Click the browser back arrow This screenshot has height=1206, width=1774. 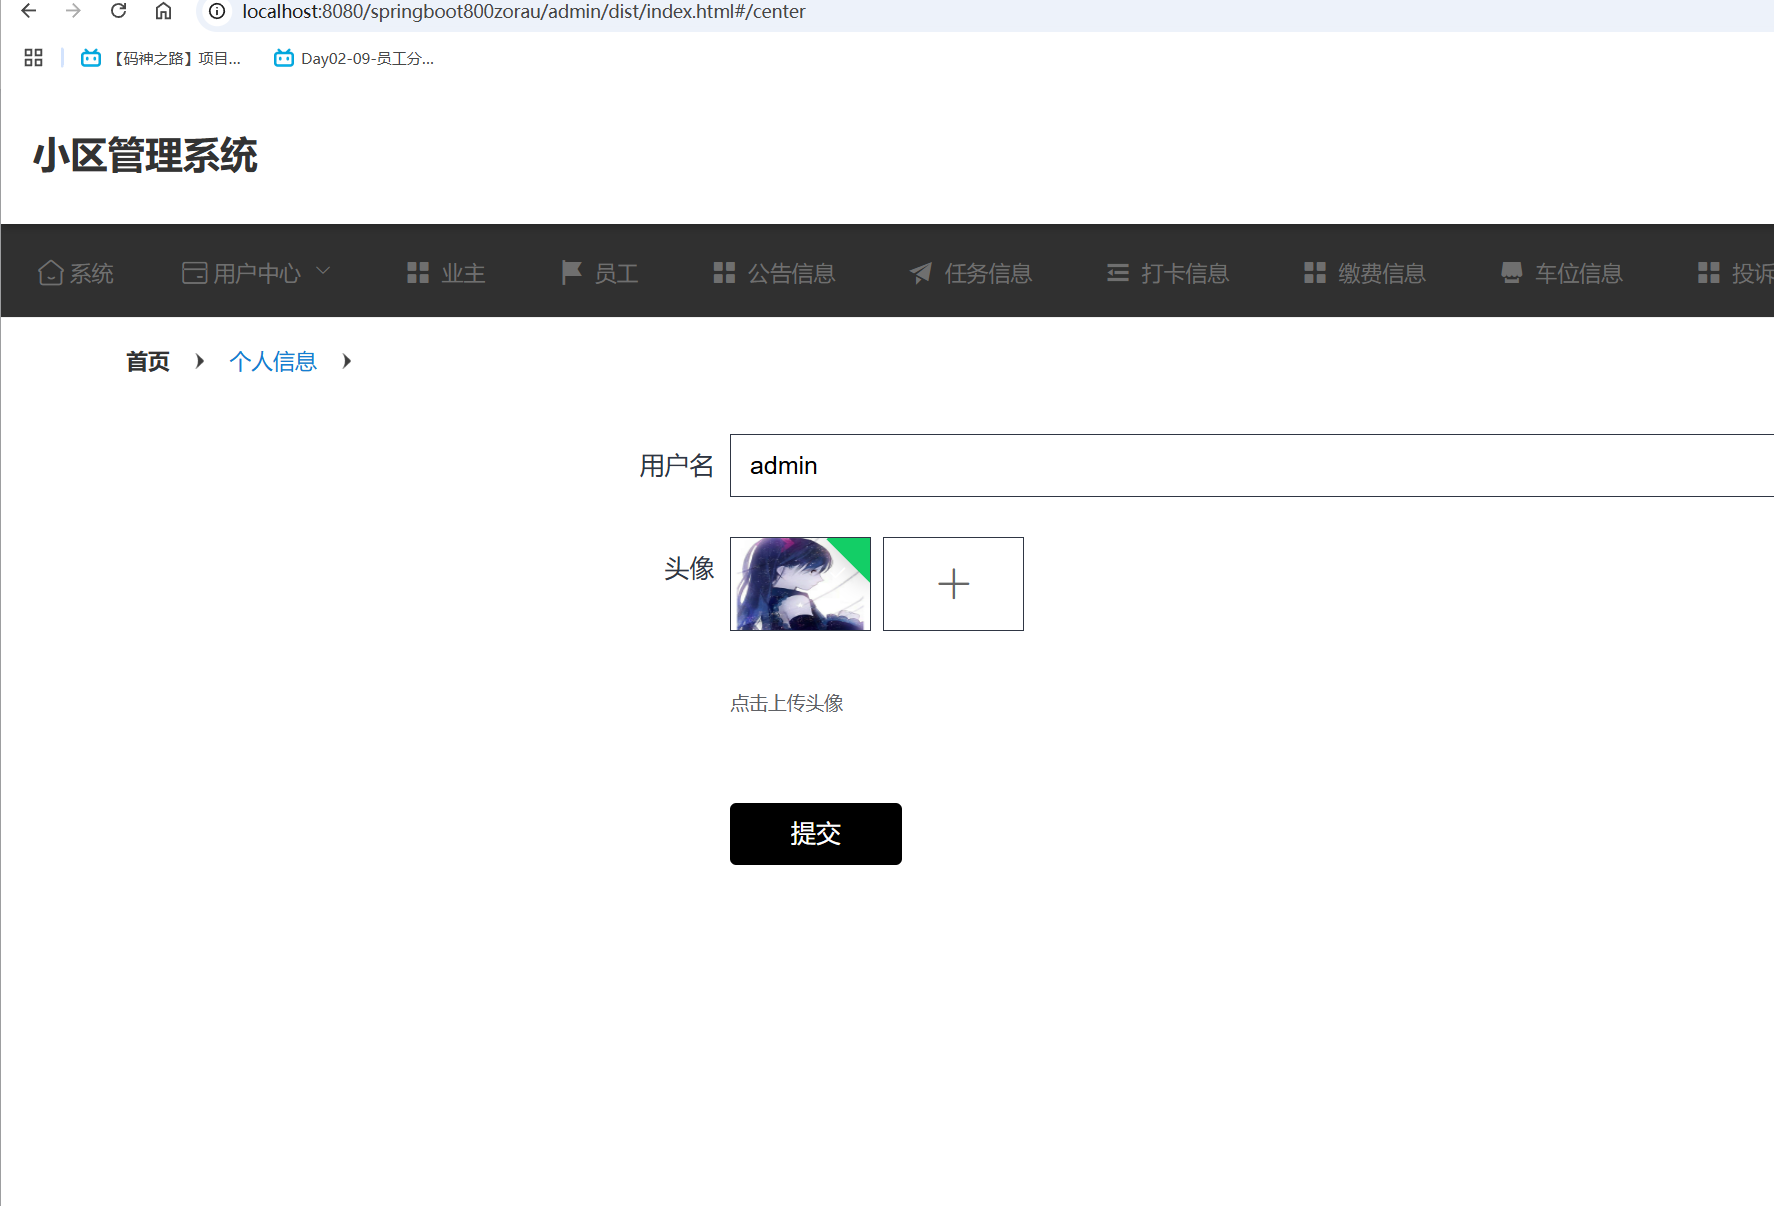click(29, 11)
